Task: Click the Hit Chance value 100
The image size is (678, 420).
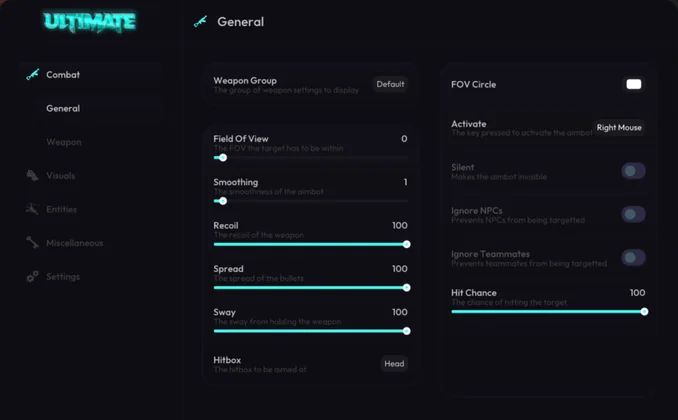Action: (x=637, y=293)
